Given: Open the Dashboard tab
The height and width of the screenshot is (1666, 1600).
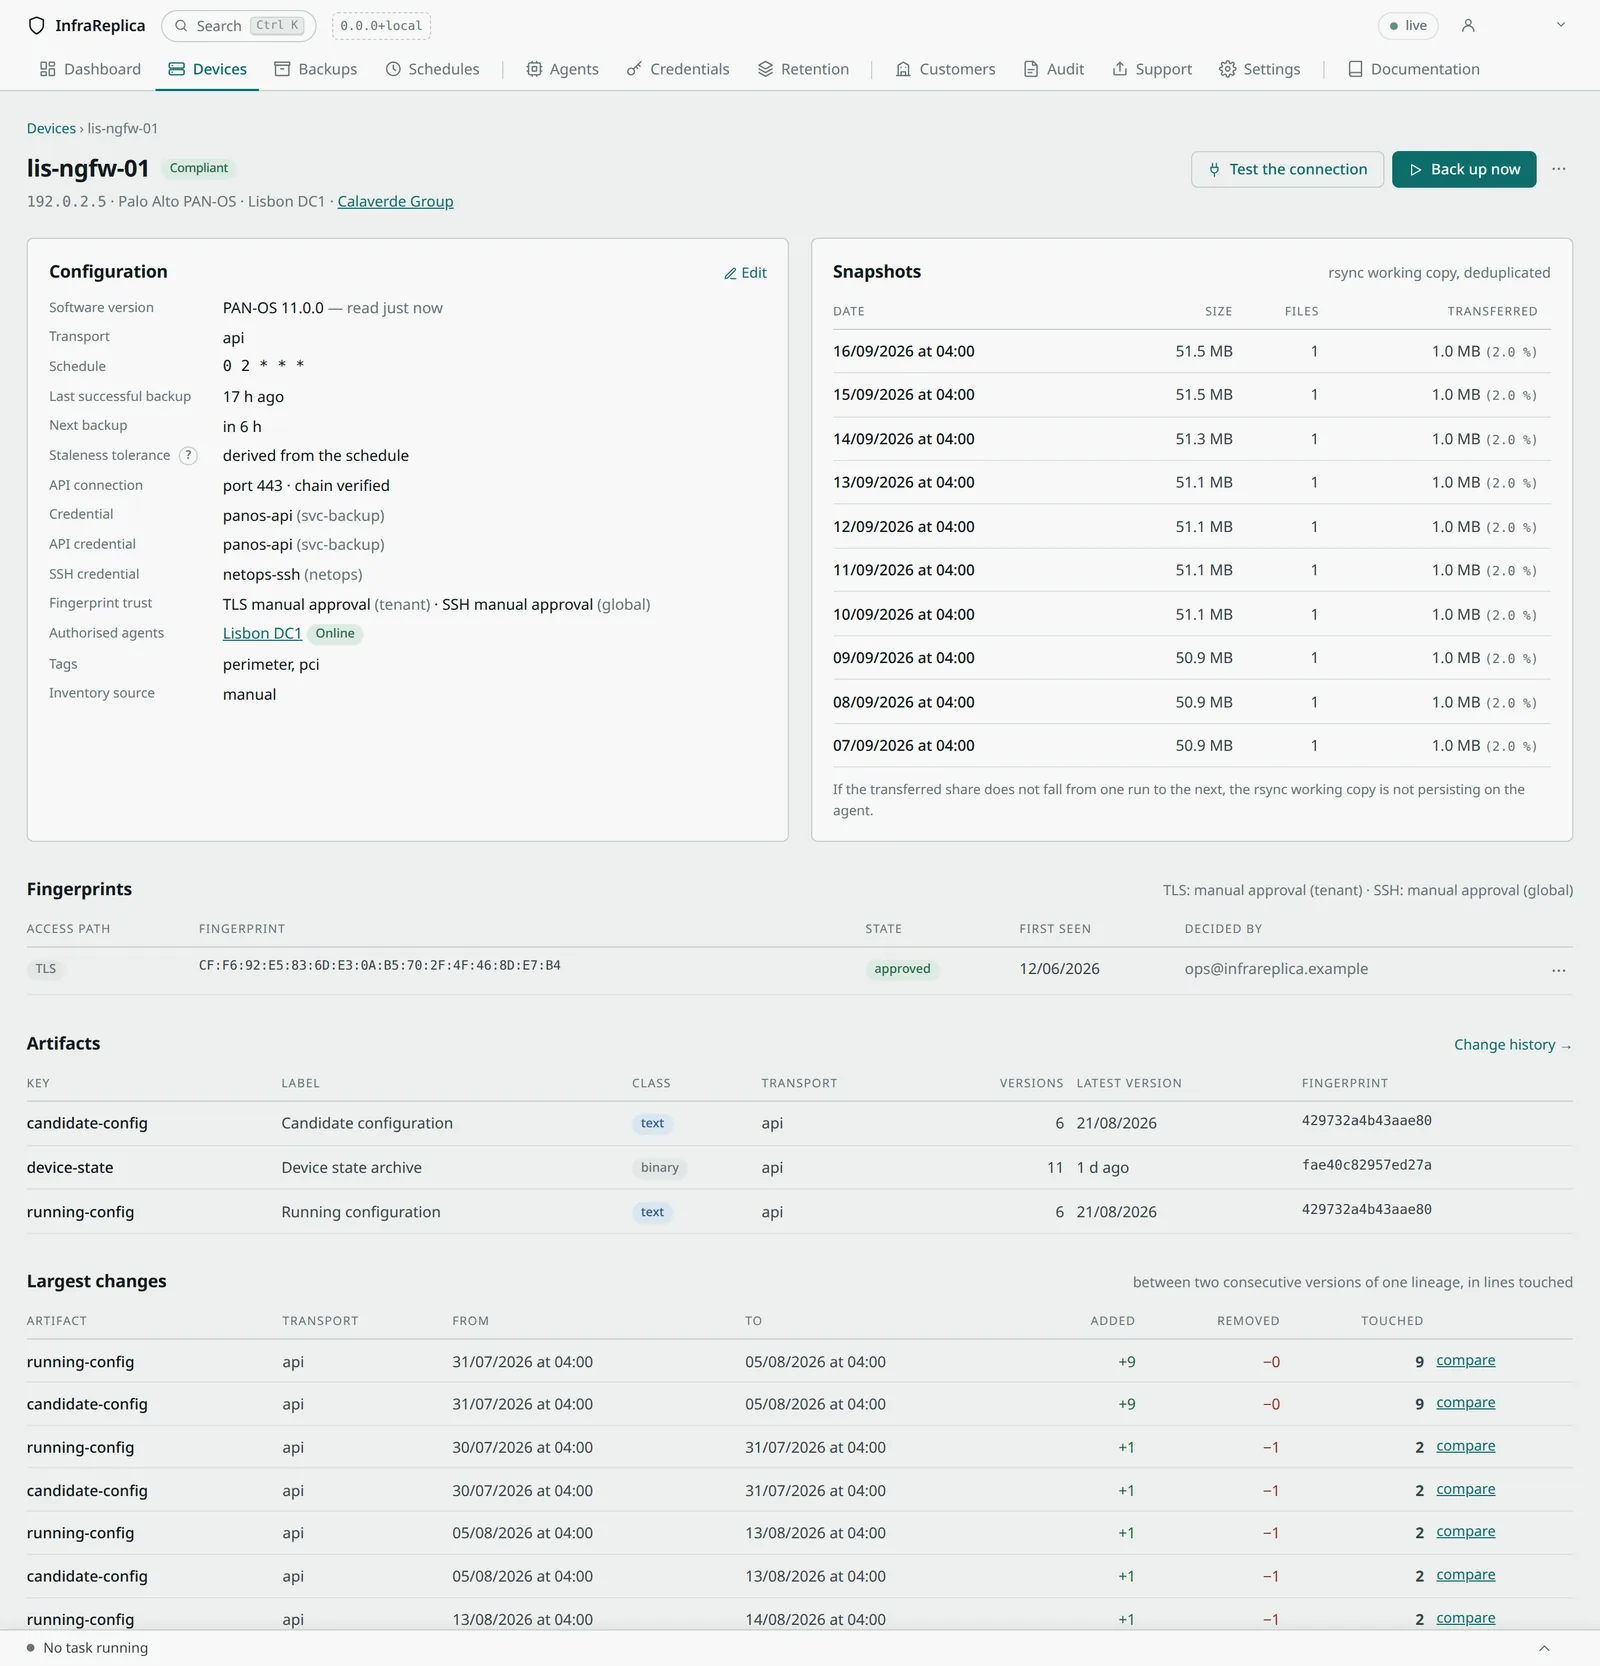Looking at the screenshot, I should pos(90,69).
